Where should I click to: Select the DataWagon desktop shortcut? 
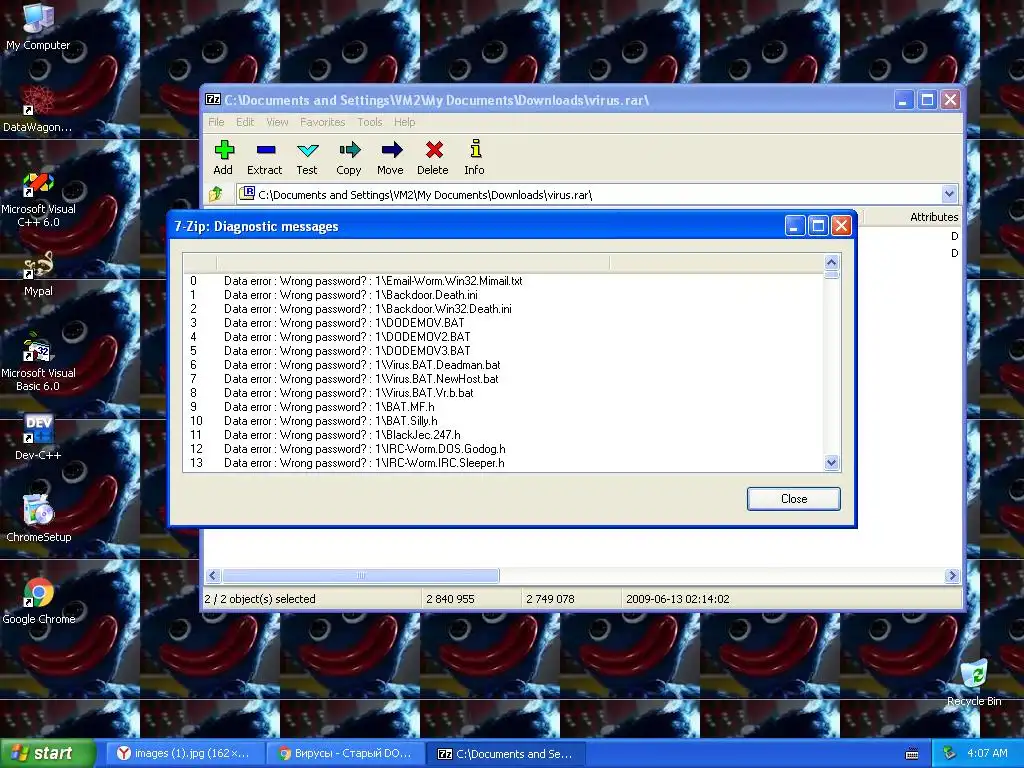[x=38, y=108]
